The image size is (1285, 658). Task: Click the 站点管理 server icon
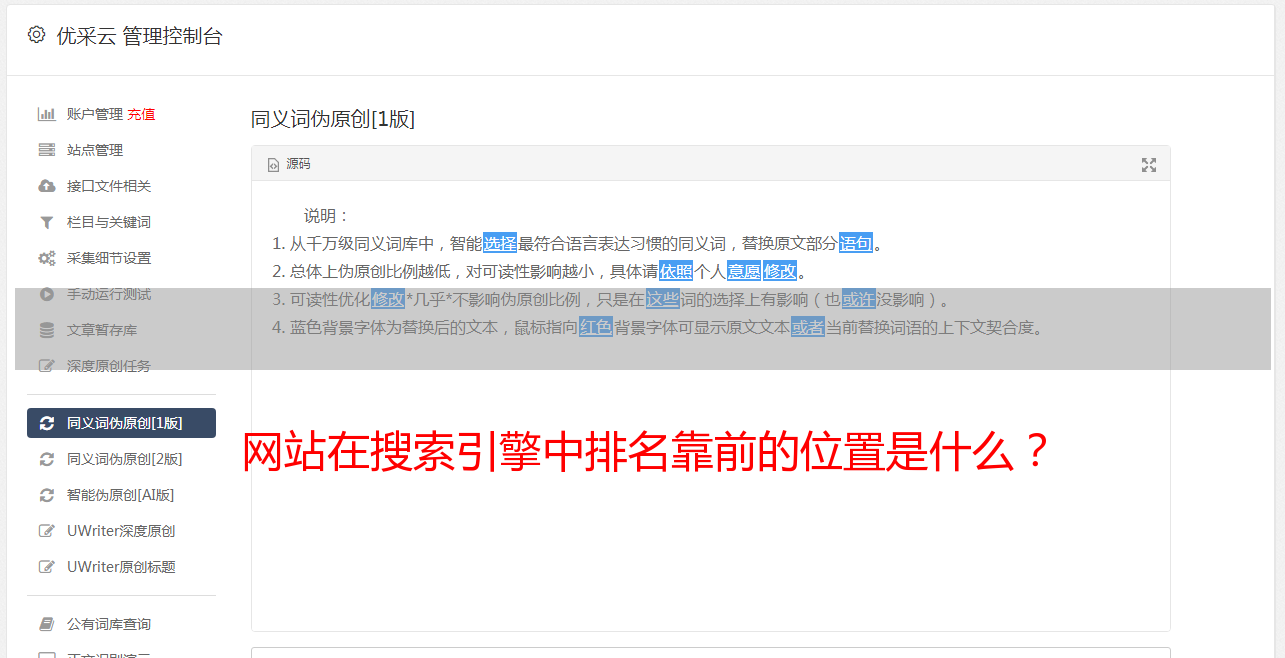pos(46,150)
